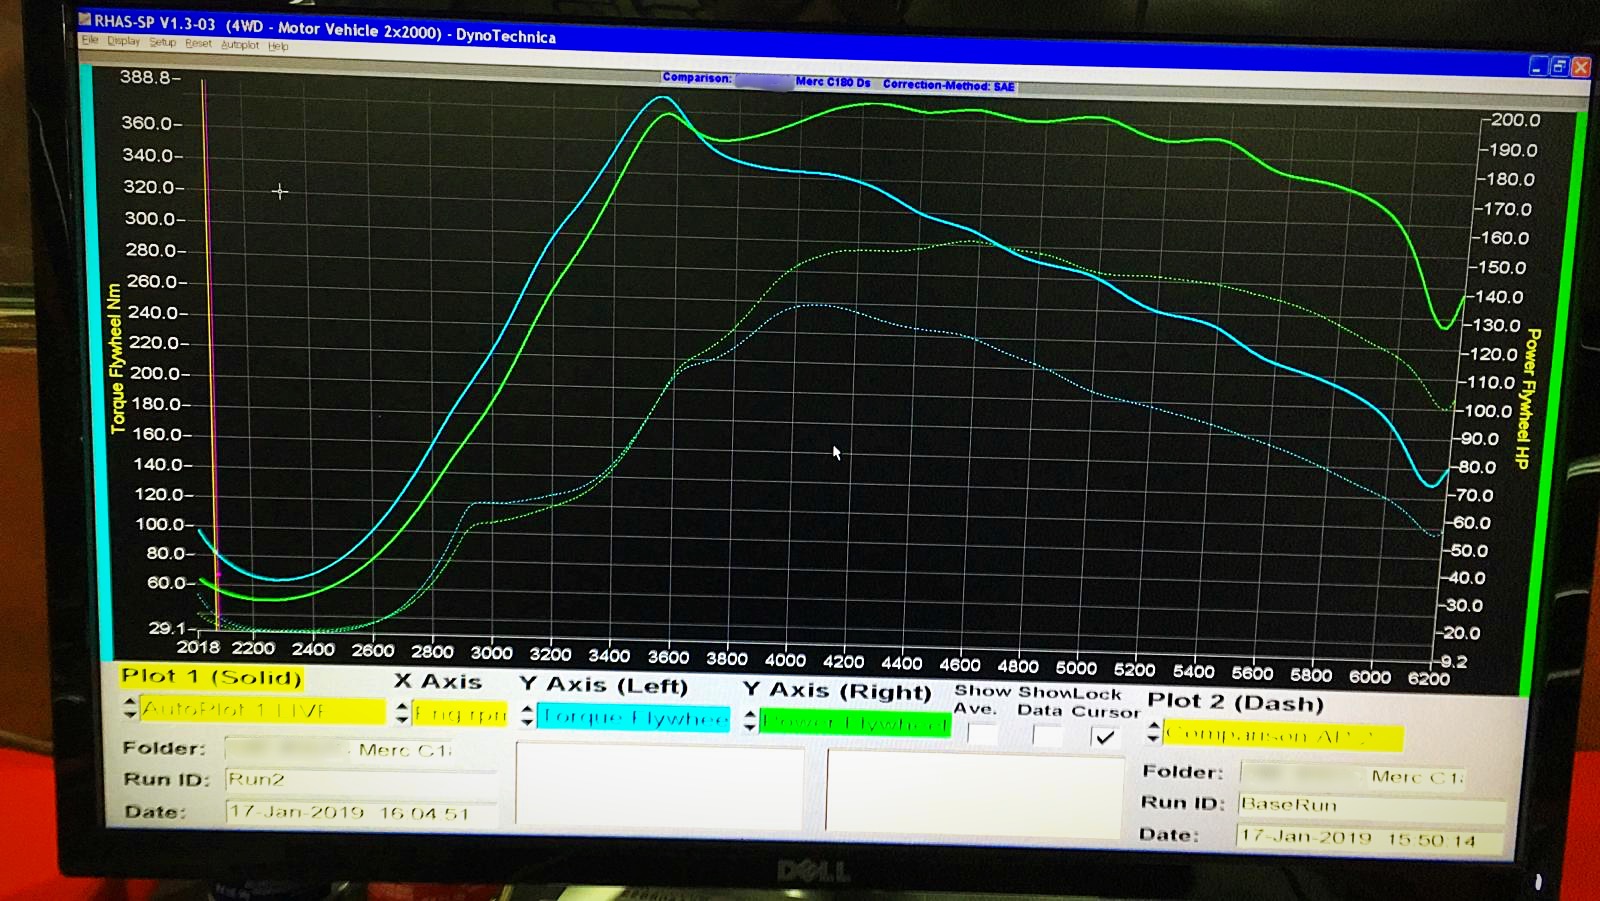This screenshot has height=901, width=1600.
Task: Open the Autoplot menu
Action: pos(240,44)
